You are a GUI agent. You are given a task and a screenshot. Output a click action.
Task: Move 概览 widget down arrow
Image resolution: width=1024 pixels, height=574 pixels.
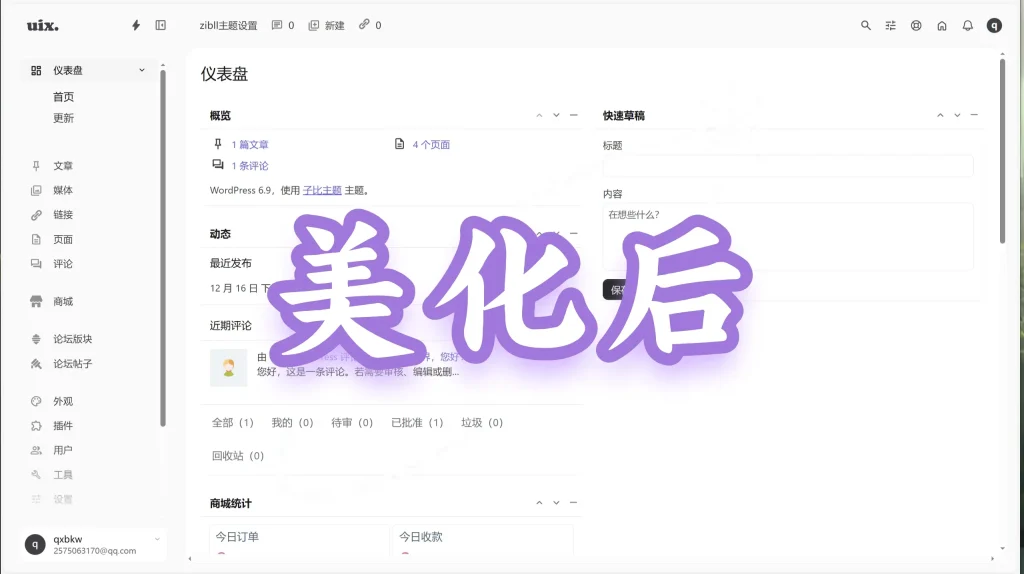(556, 115)
